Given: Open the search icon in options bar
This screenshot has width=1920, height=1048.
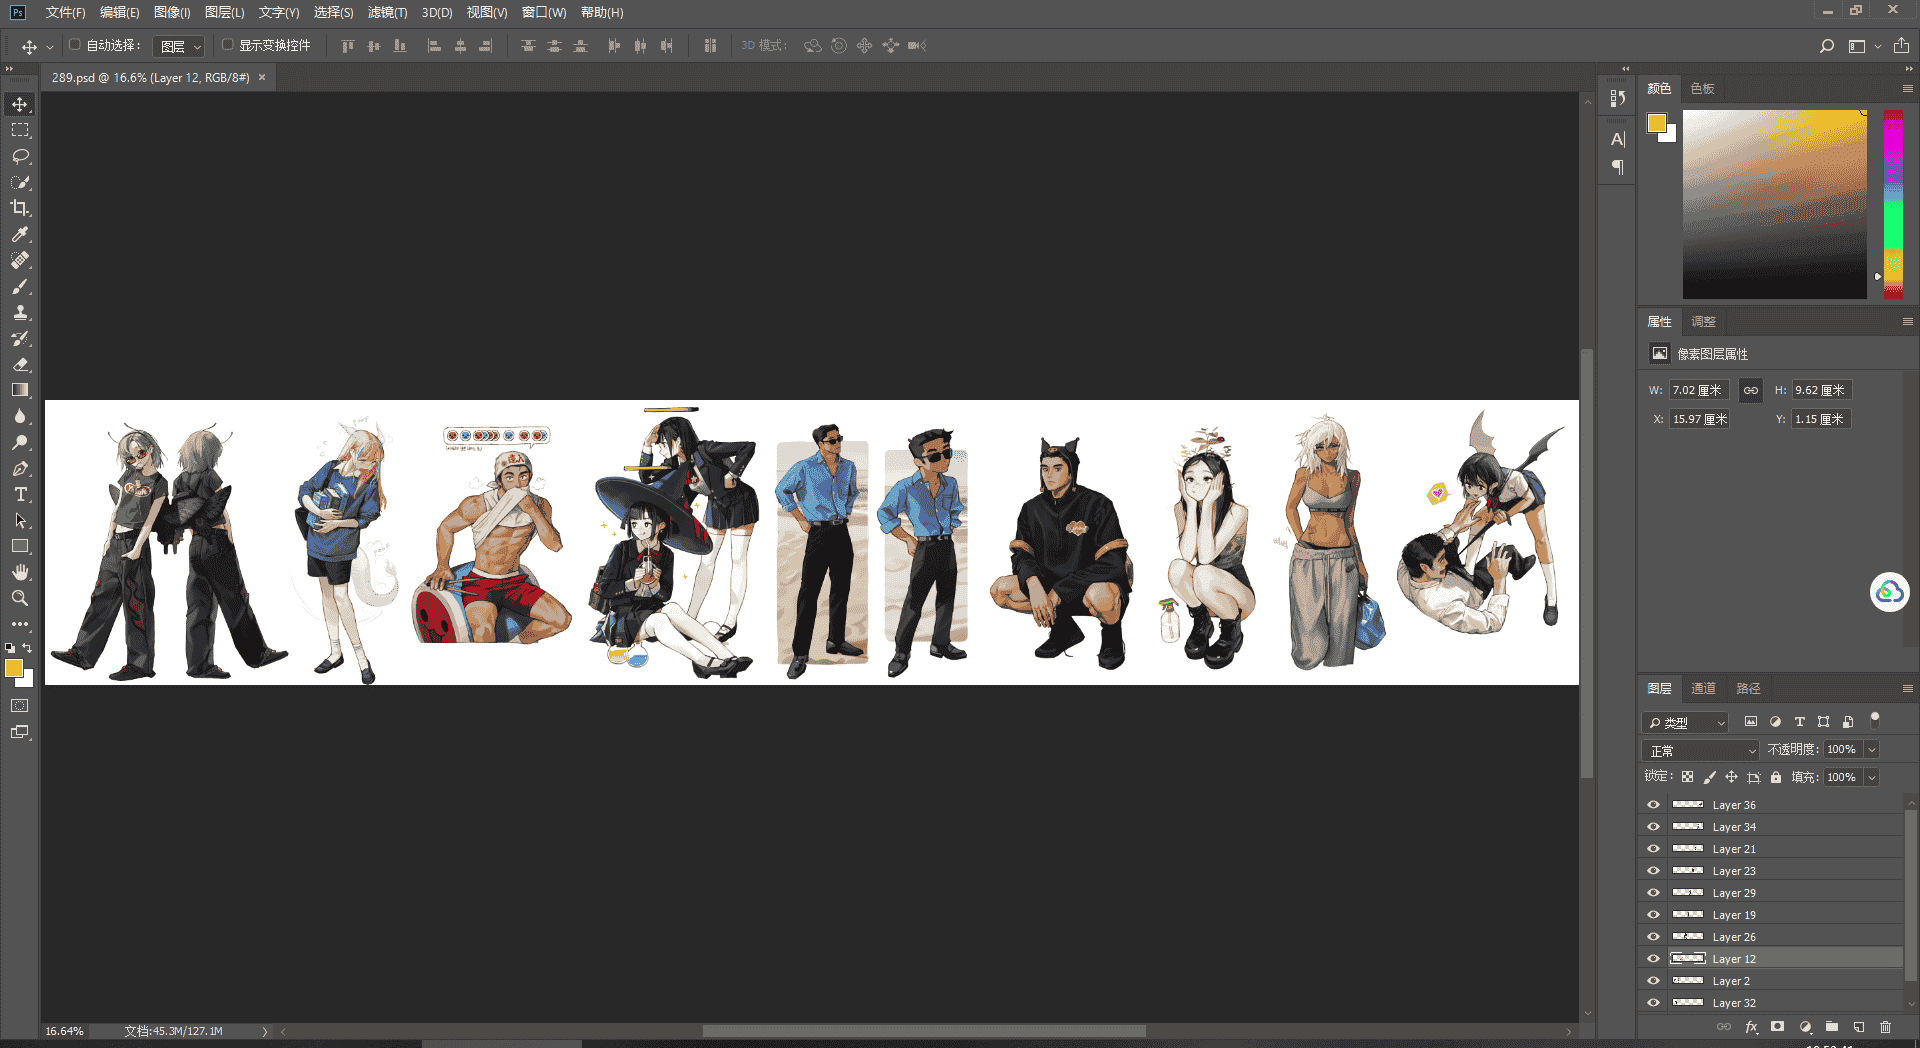Looking at the screenshot, I should (x=1827, y=46).
